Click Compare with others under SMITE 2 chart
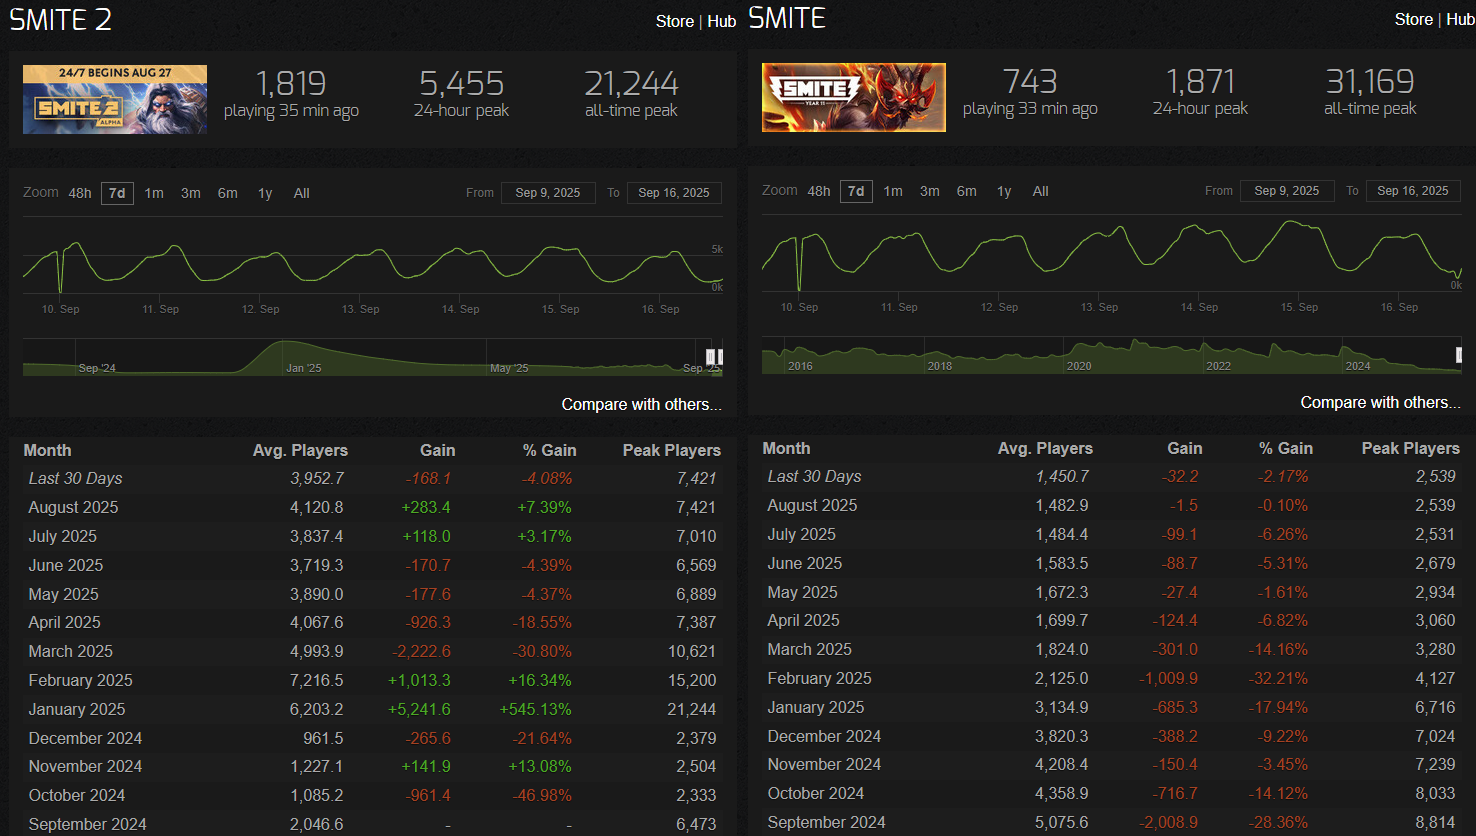Screen dimensions: 1476x836 (641, 405)
